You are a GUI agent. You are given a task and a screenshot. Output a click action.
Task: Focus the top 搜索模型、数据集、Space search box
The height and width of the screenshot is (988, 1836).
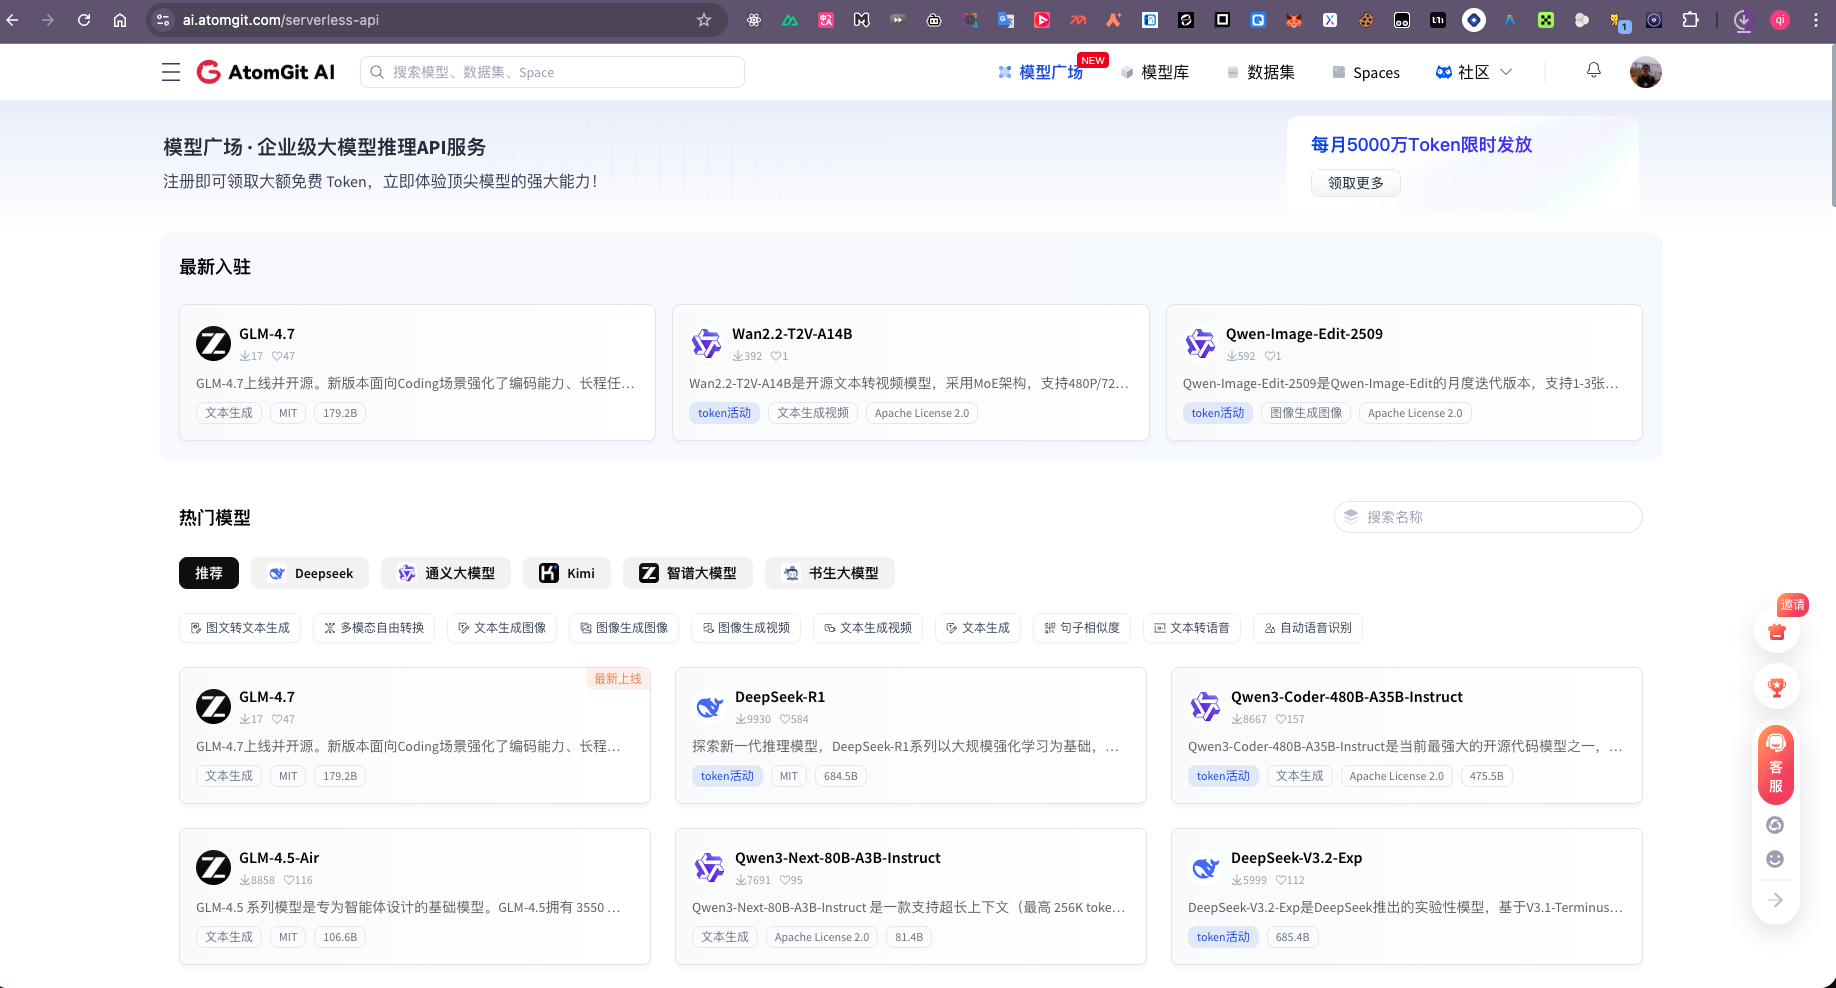(x=552, y=72)
